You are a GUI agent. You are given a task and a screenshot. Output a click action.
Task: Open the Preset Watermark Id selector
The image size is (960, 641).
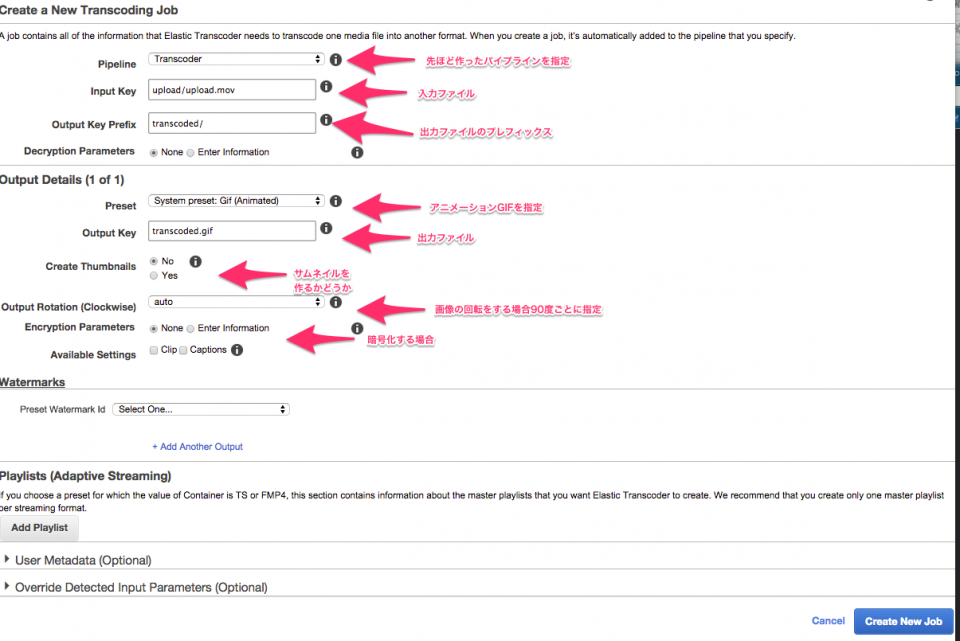pos(201,408)
